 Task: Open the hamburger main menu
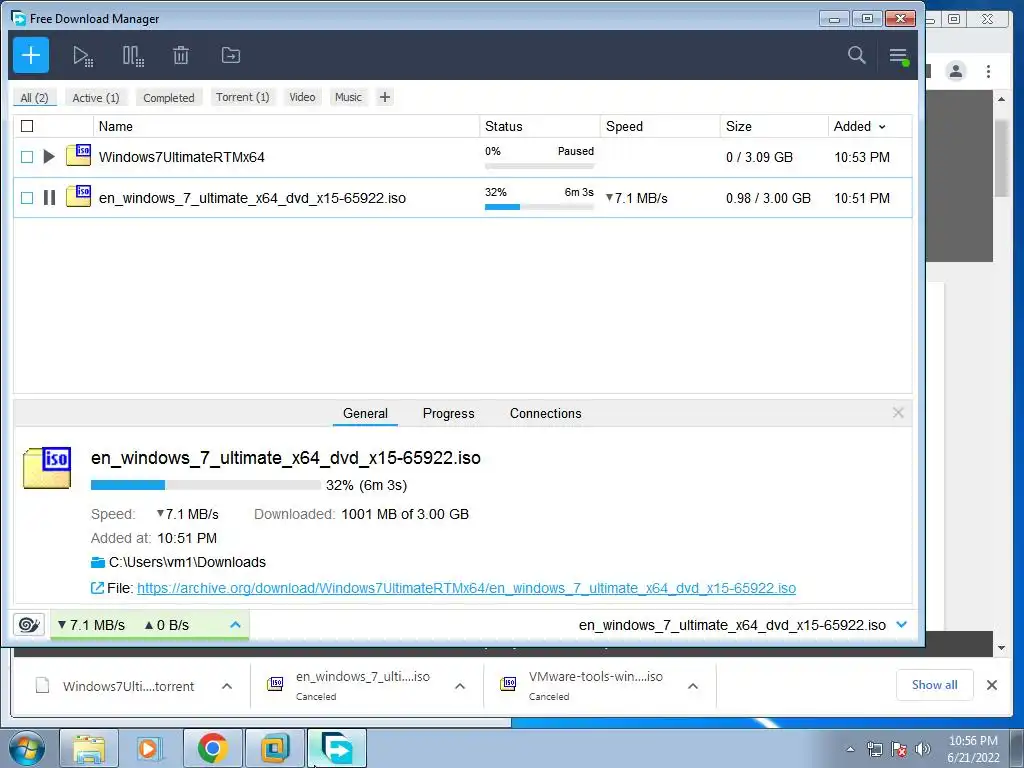pyautogui.click(x=899, y=56)
